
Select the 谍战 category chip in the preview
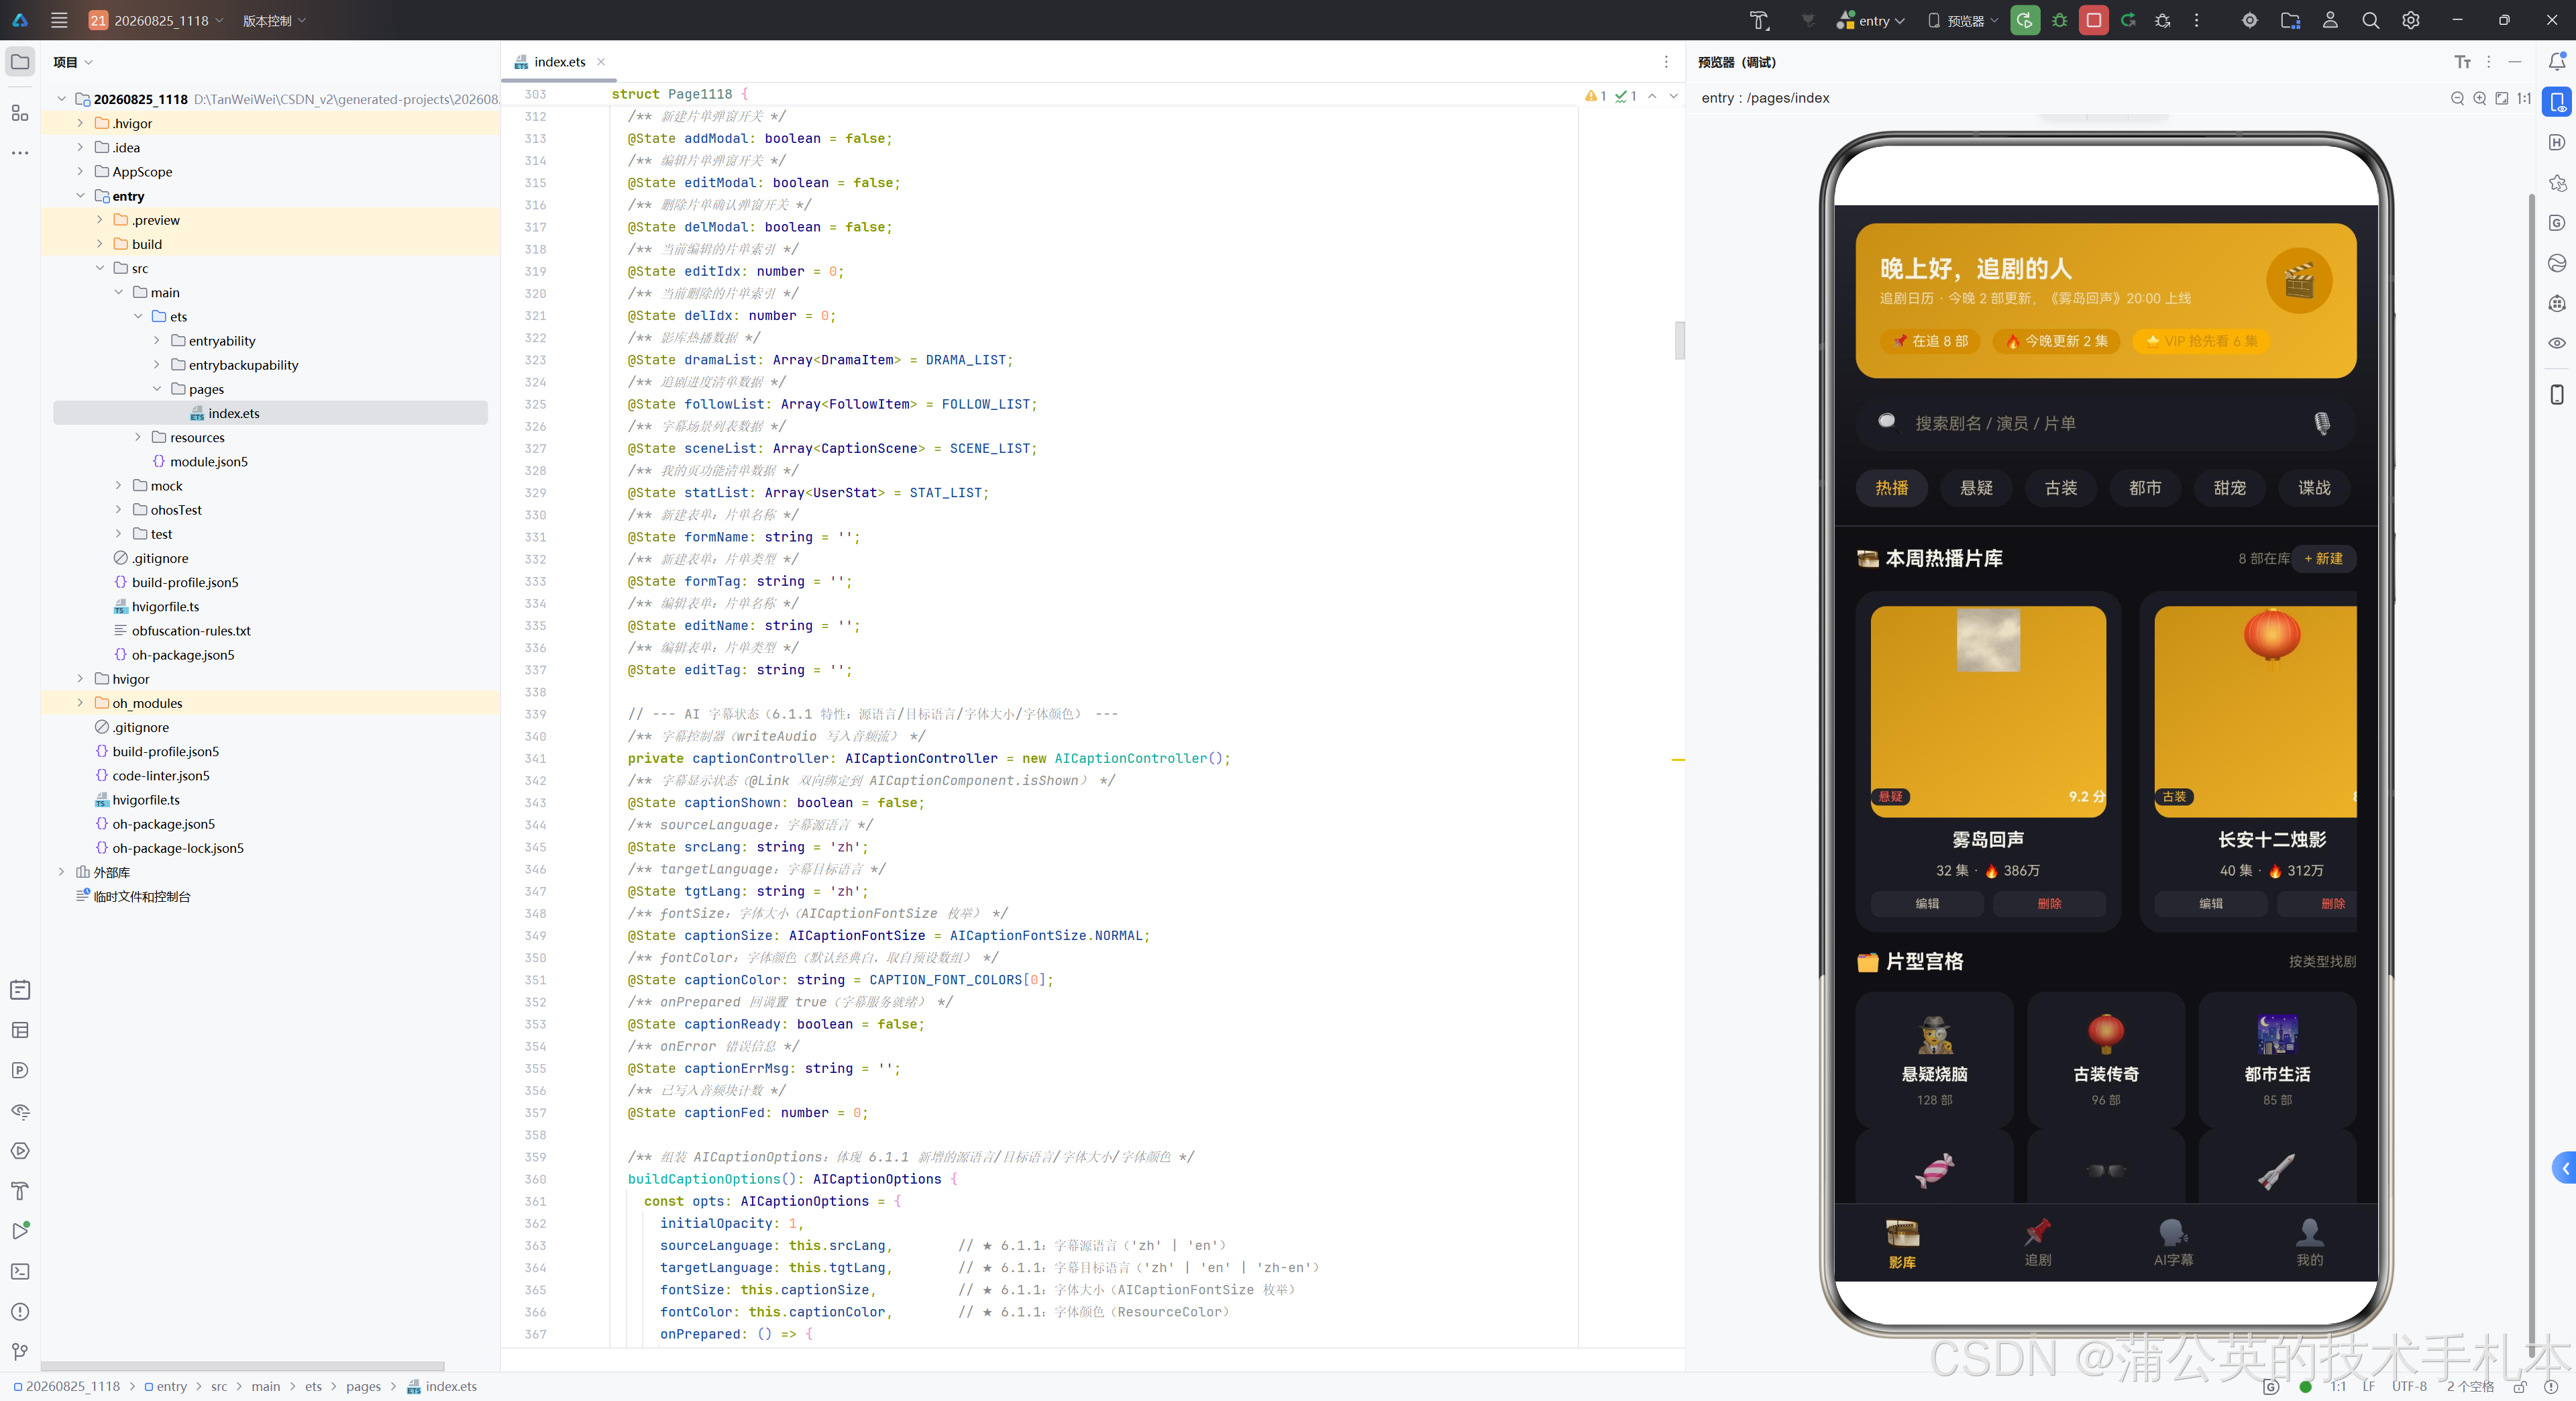(2314, 488)
